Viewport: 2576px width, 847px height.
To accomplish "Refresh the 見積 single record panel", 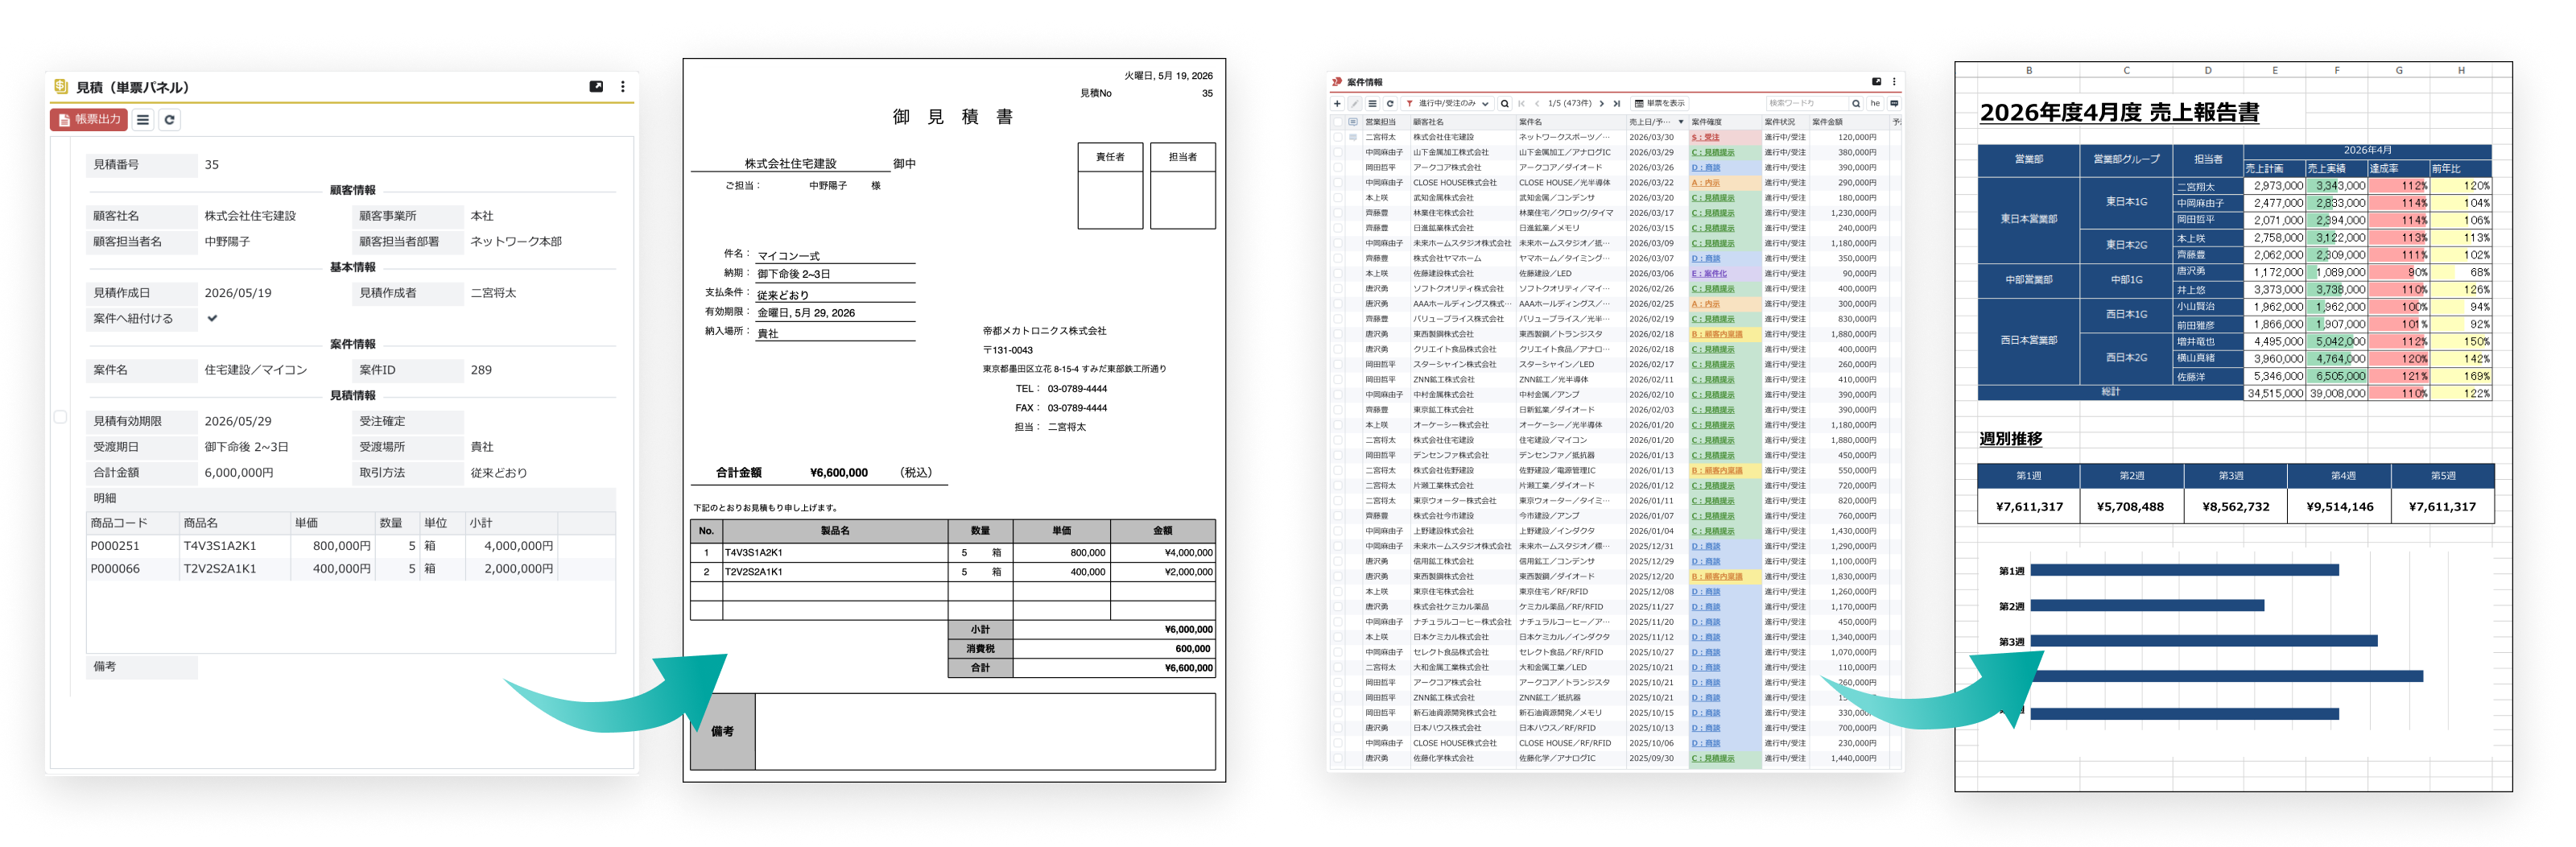I will point(170,120).
